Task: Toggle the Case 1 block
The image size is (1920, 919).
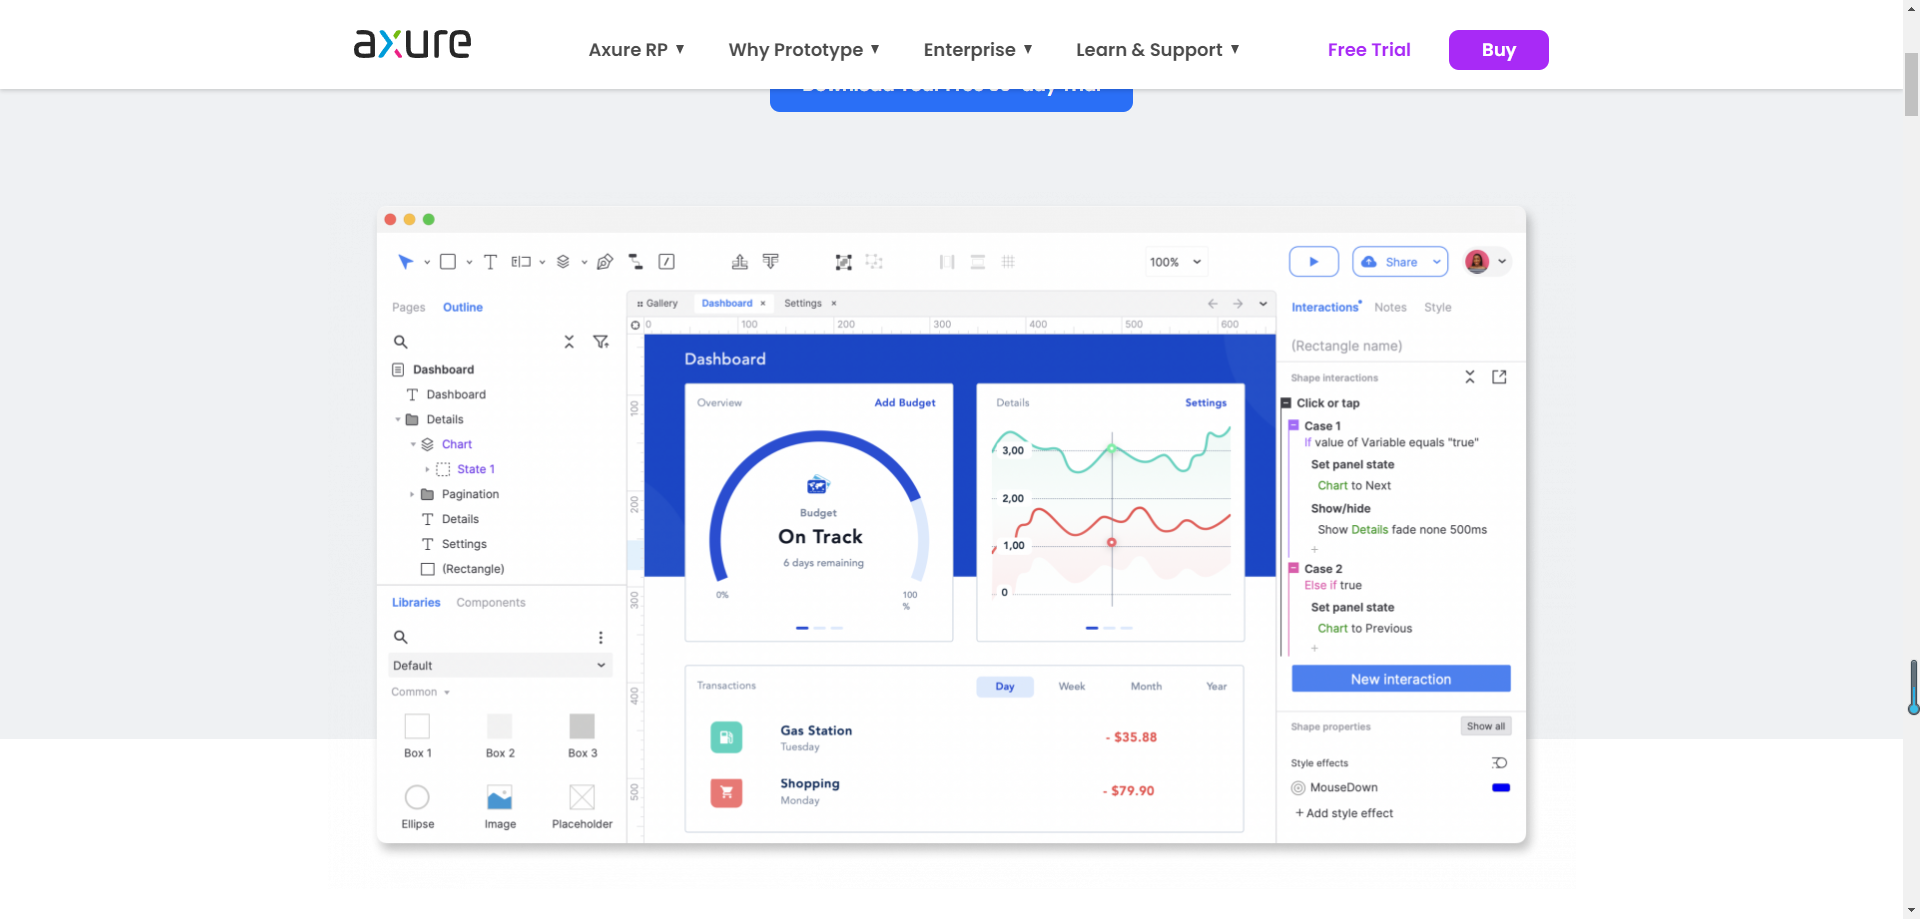Action: pyautogui.click(x=1294, y=425)
